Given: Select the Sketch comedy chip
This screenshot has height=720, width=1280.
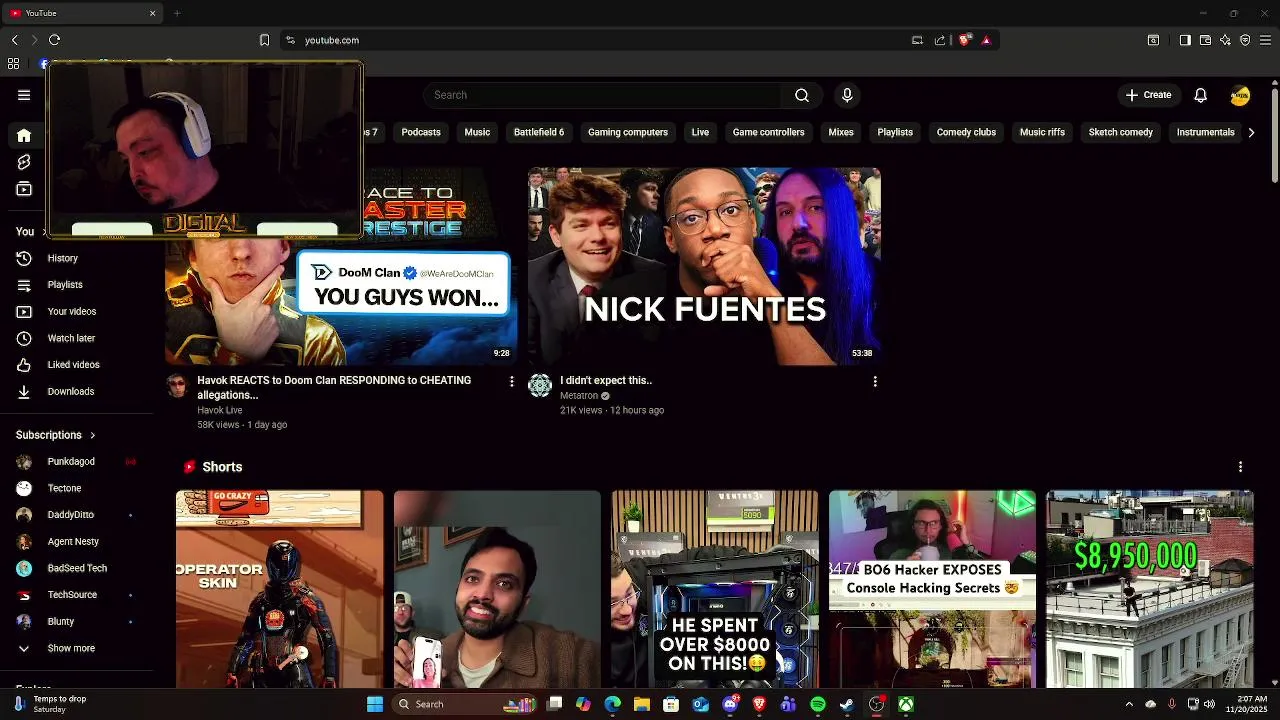Looking at the screenshot, I should tap(1121, 132).
